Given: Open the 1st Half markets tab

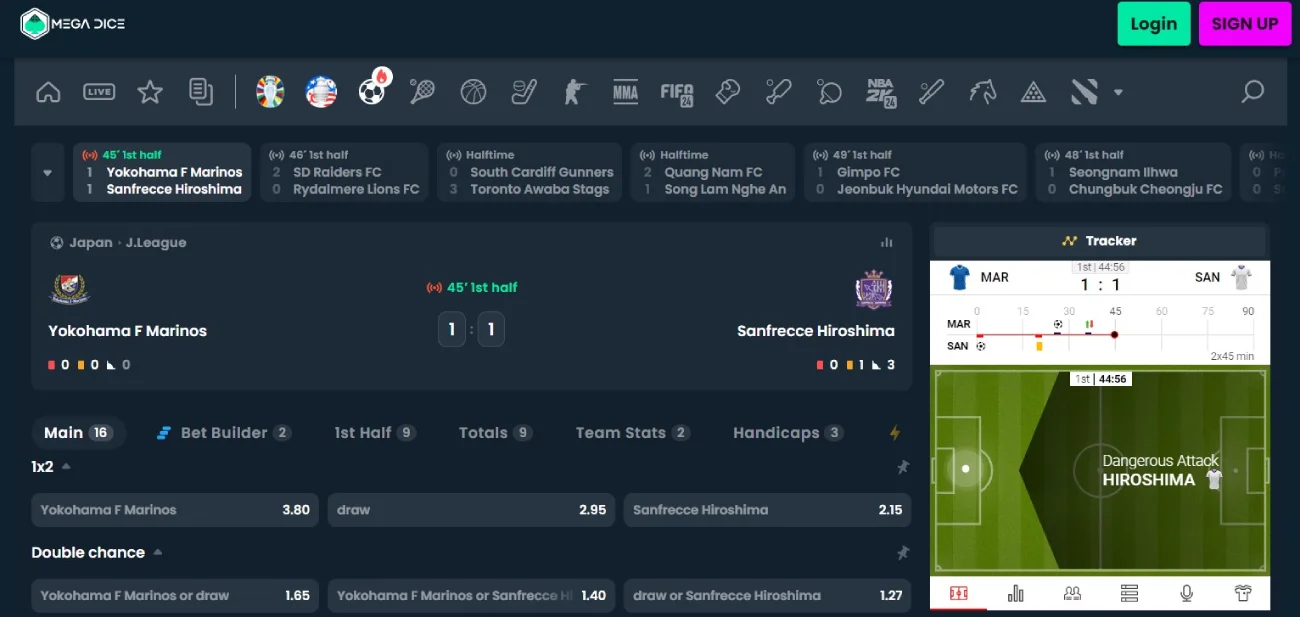Looking at the screenshot, I should coord(371,432).
